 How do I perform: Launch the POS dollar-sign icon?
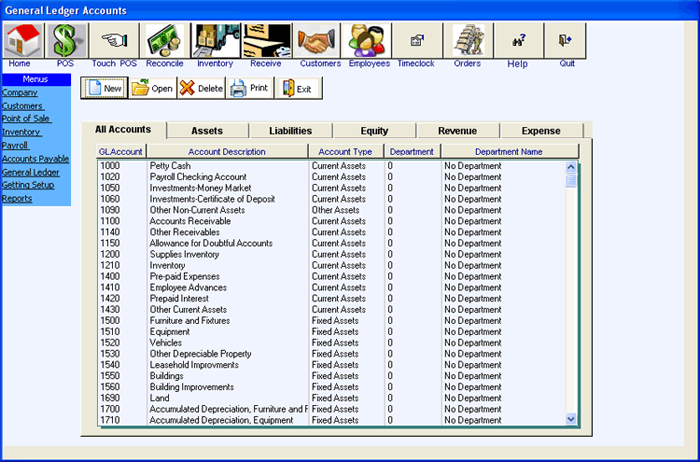click(67, 41)
